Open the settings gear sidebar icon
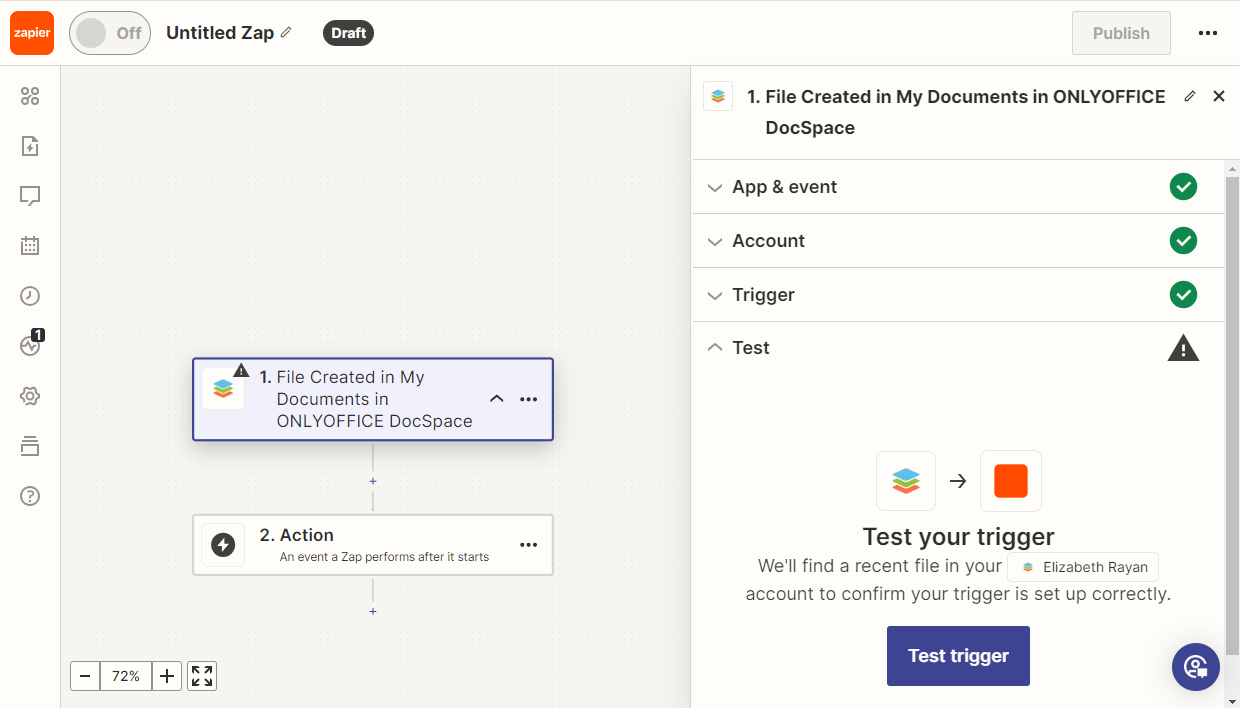1240x708 pixels. [x=30, y=396]
